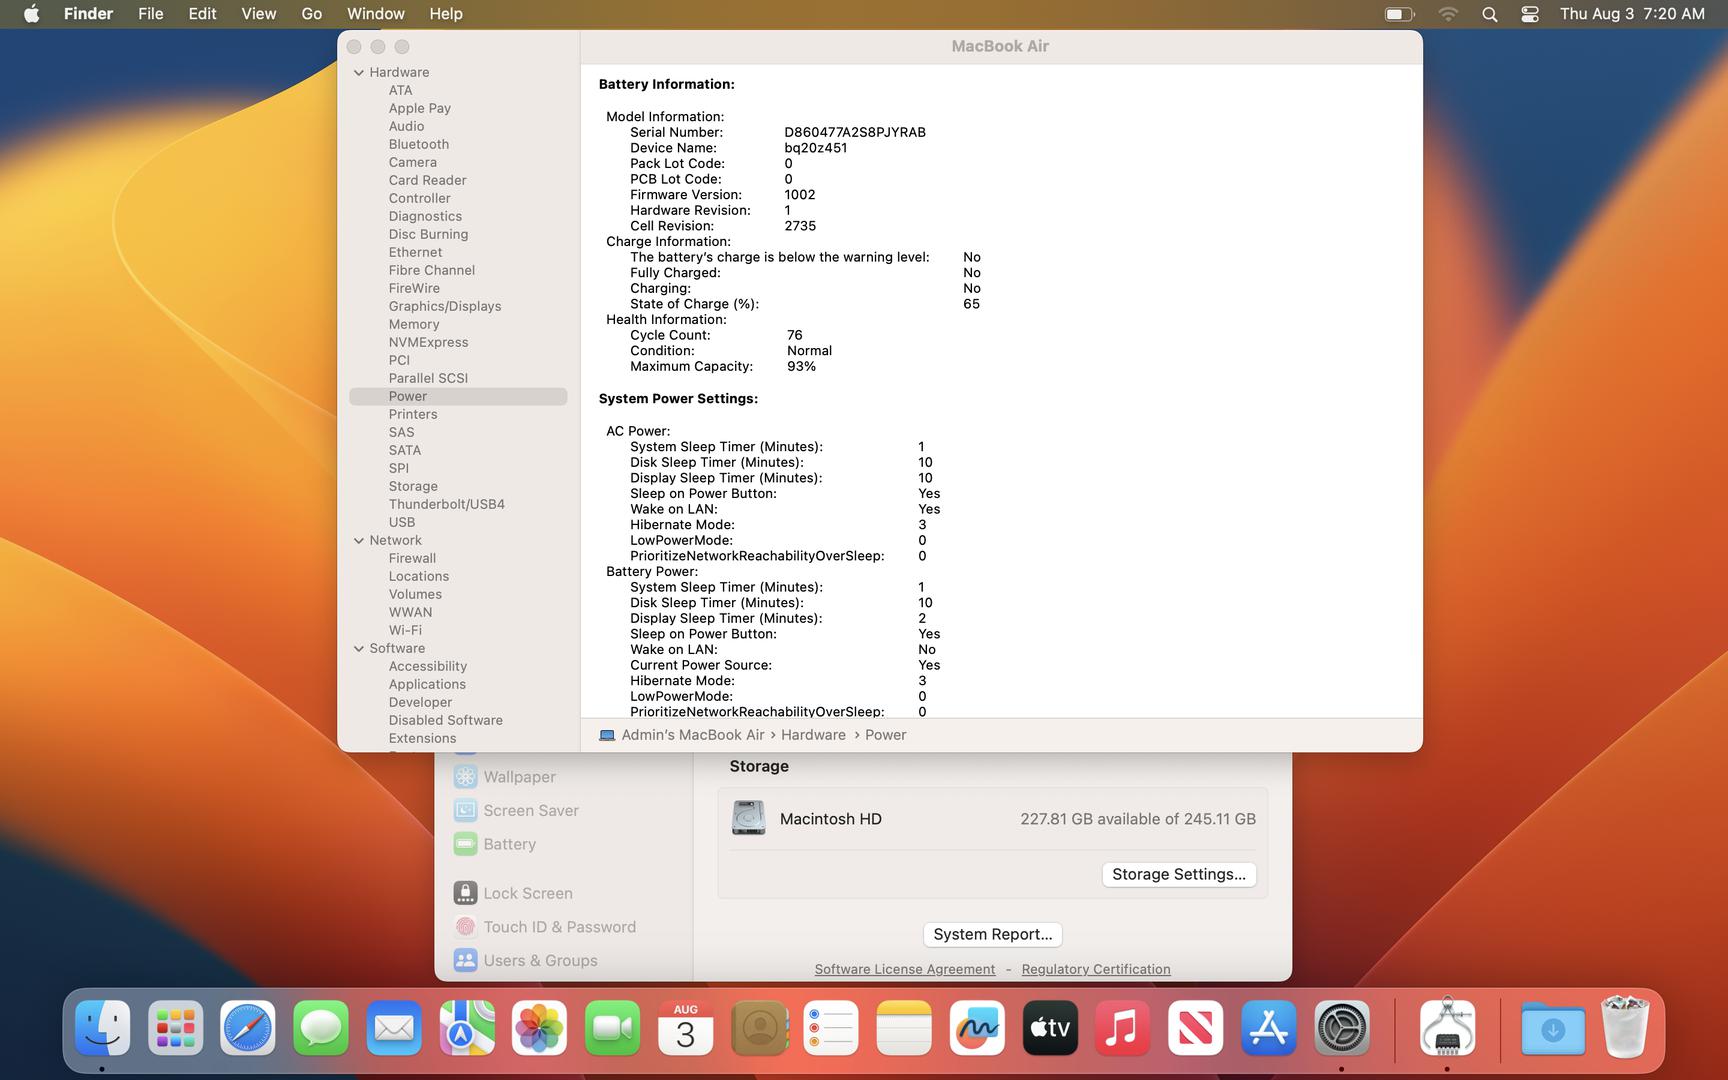
Task: Open Messages app in the Dock
Action: [321, 1028]
